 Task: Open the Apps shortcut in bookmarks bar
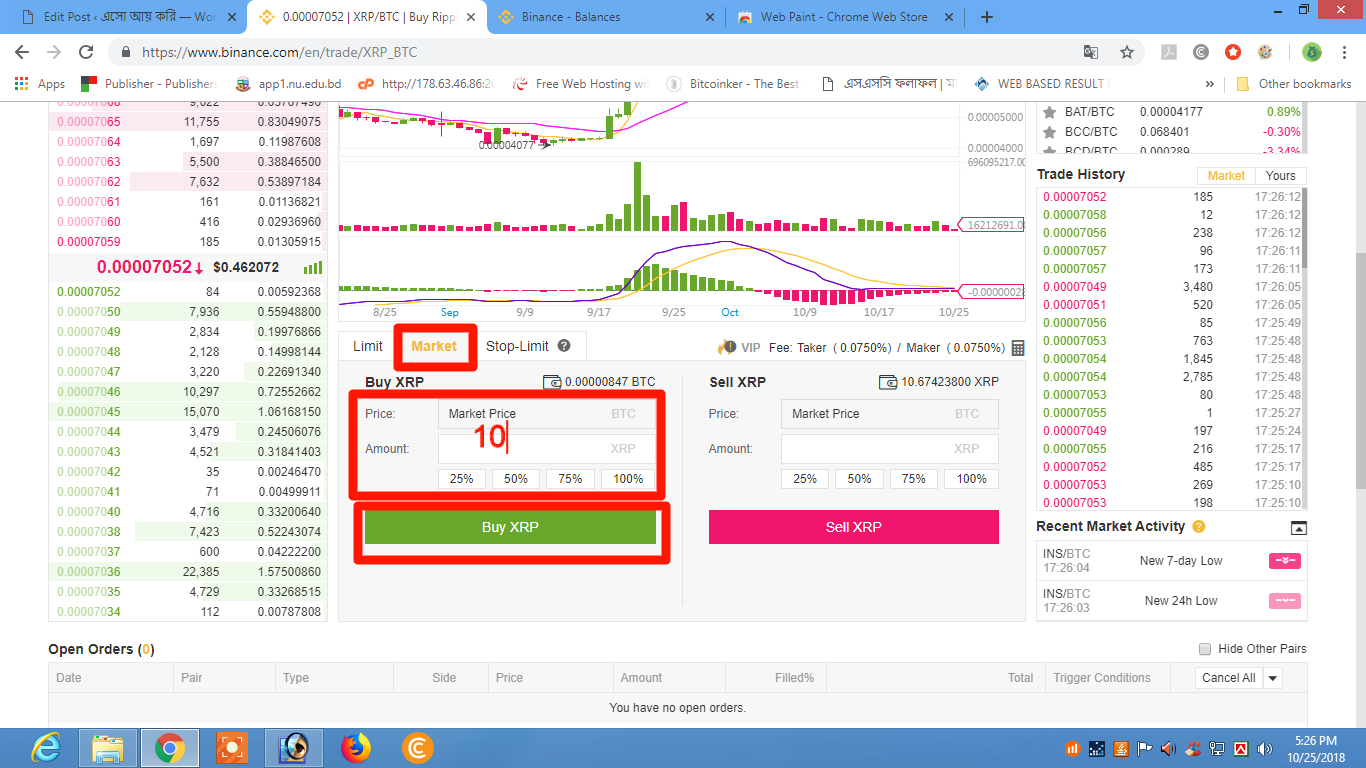pyautogui.click(x=40, y=84)
